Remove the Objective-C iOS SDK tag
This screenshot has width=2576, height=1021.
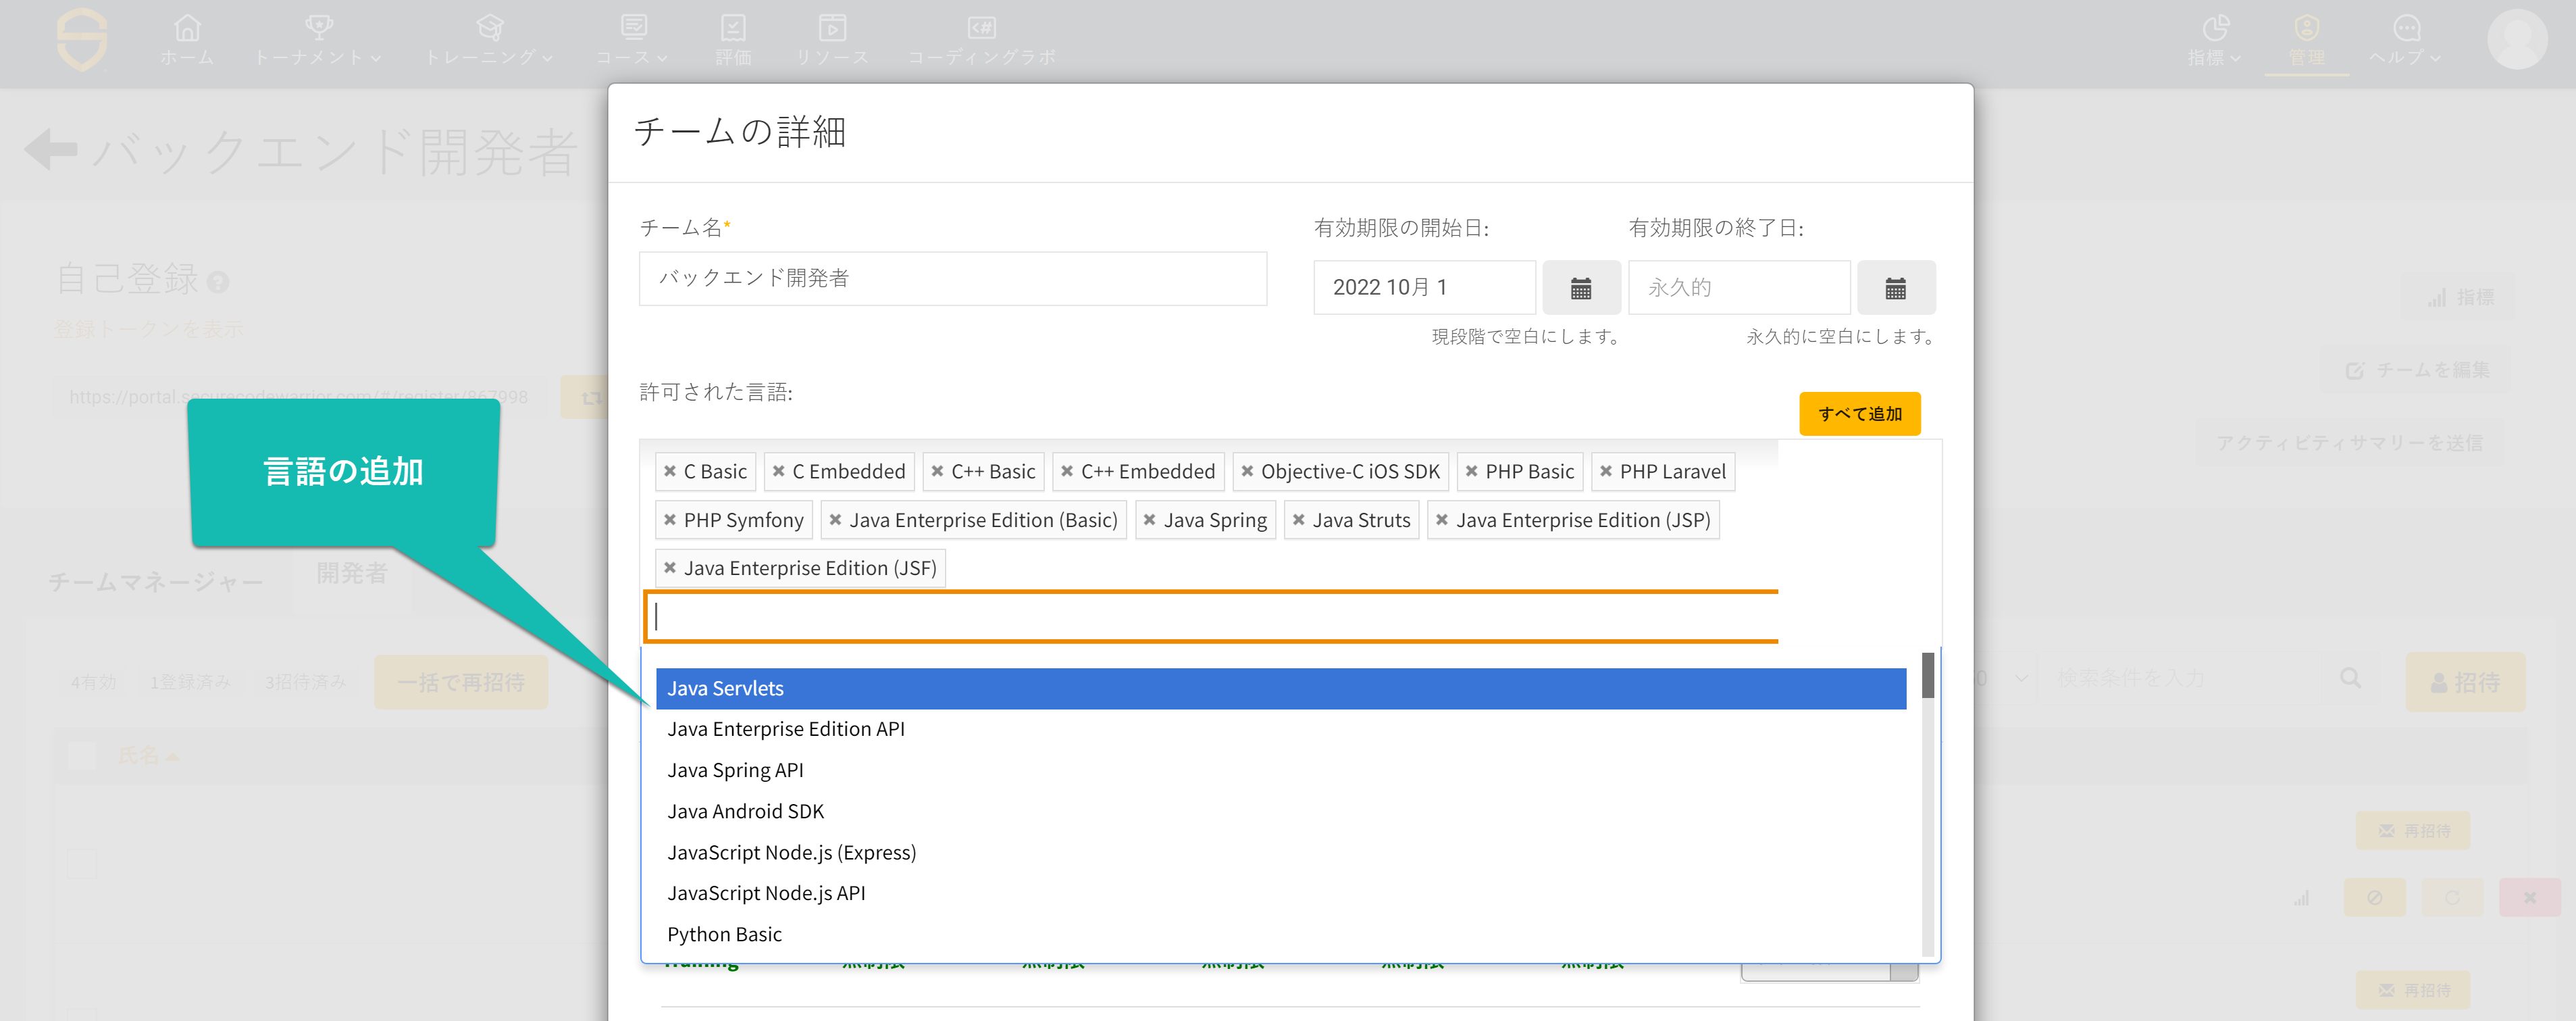1247,471
